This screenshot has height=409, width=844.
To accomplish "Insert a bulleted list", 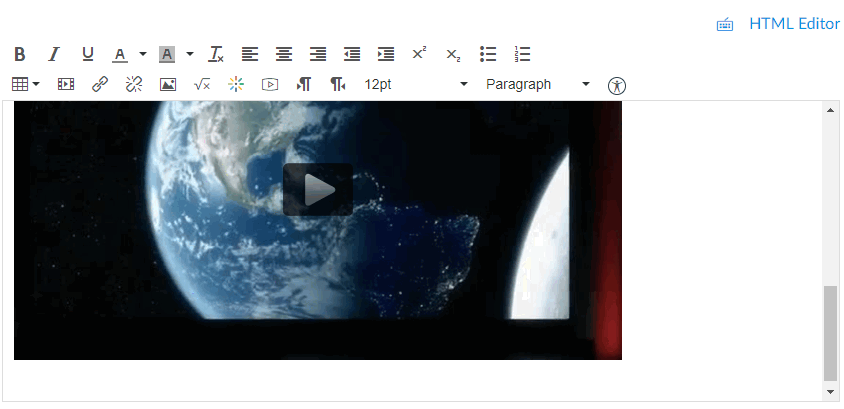I will tap(488, 54).
